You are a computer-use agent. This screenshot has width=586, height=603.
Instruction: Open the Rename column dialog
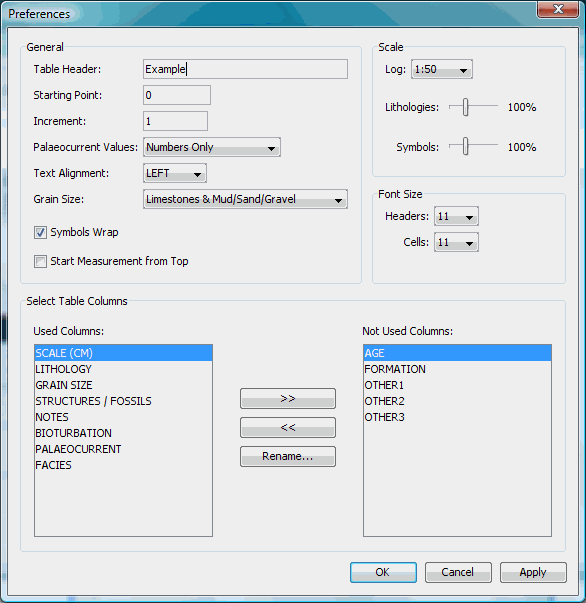[x=288, y=456]
